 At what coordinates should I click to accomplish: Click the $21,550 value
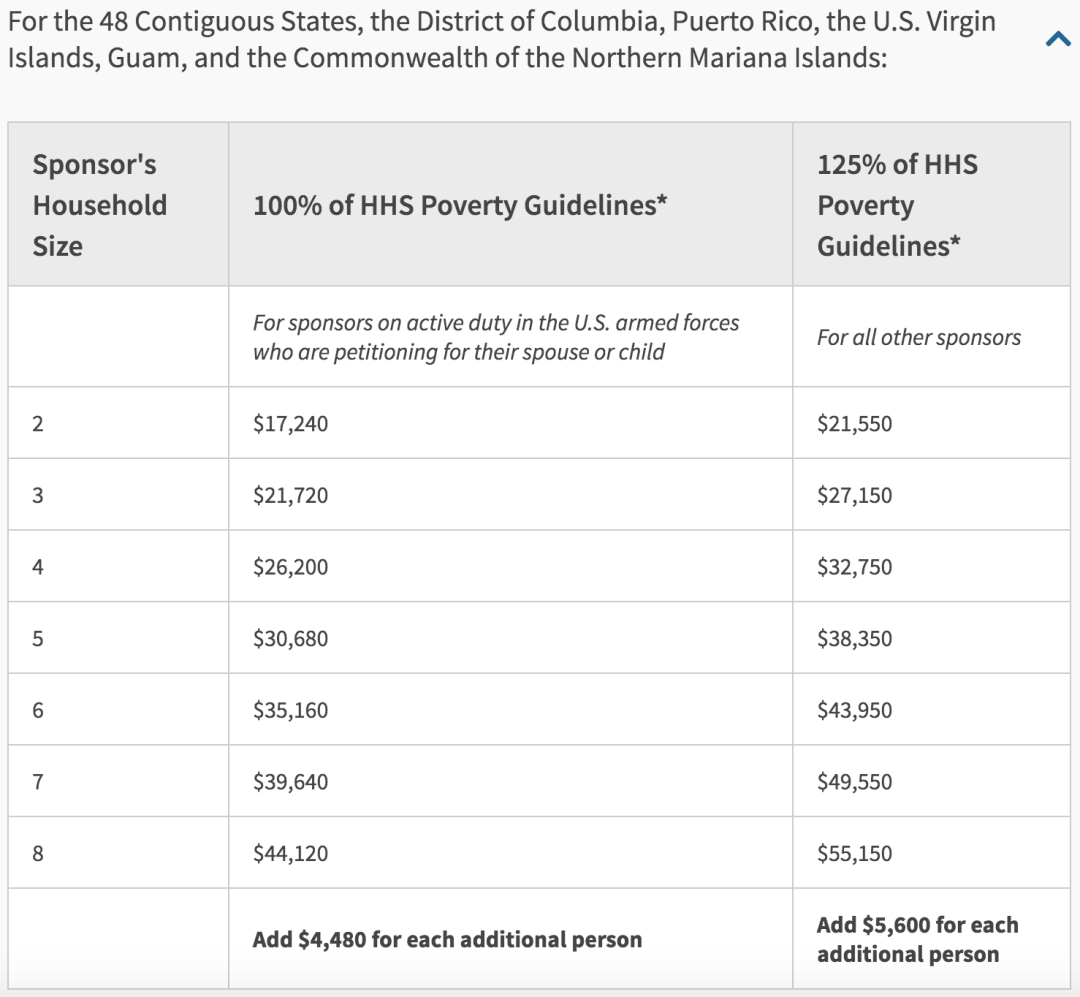tap(854, 424)
